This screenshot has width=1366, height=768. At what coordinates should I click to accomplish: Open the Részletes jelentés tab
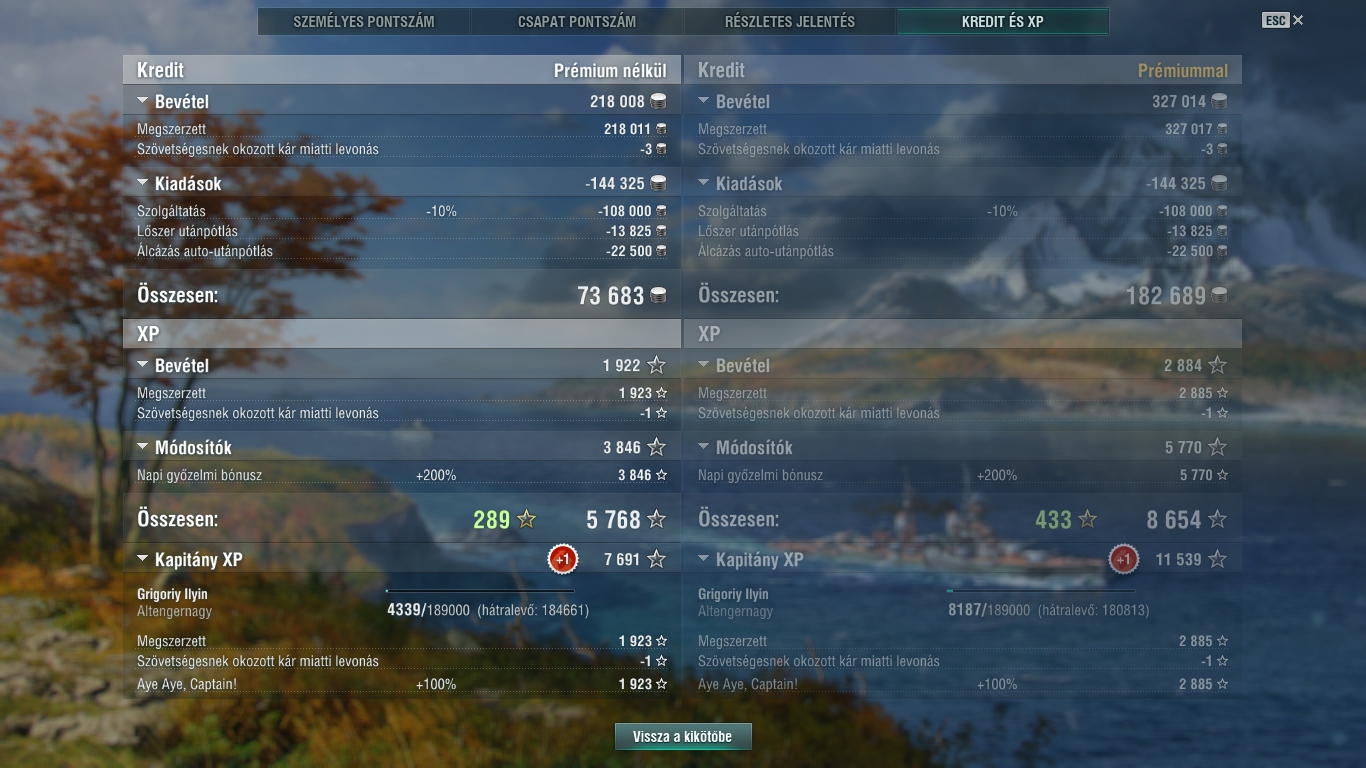[790, 21]
